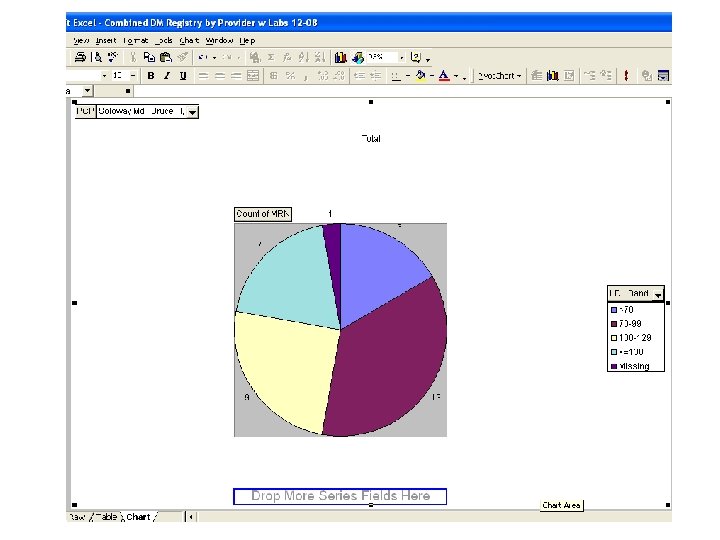Open the PCP page field dropdown arrow
720x540 pixels.
[x=193, y=112]
